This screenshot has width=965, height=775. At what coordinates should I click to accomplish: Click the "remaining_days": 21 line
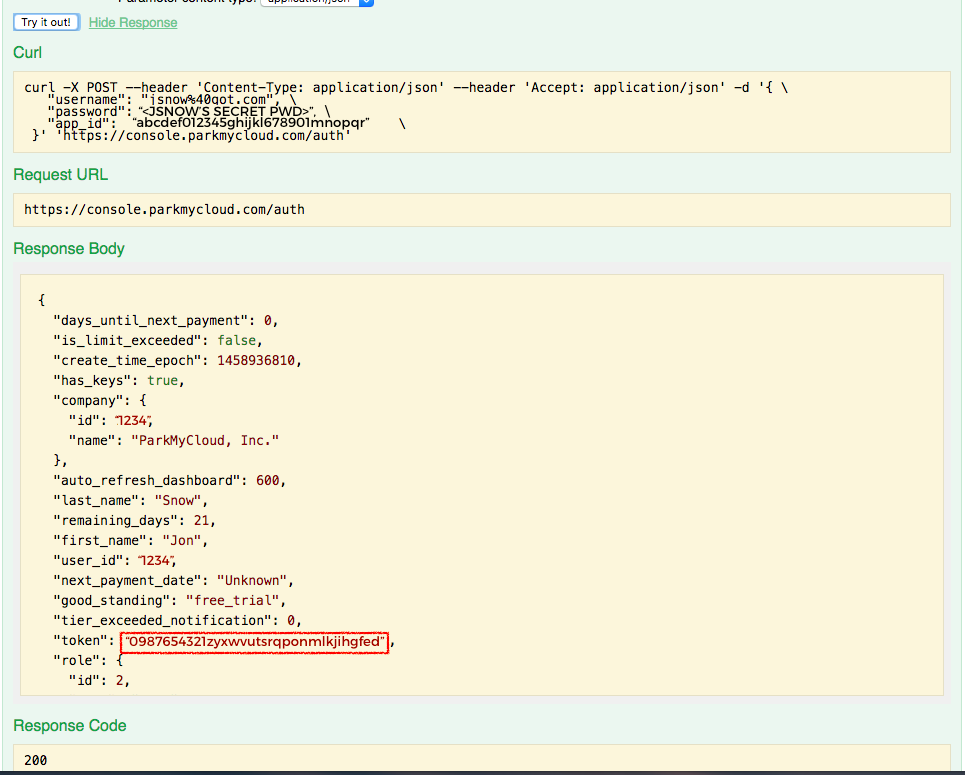(x=134, y=521)
